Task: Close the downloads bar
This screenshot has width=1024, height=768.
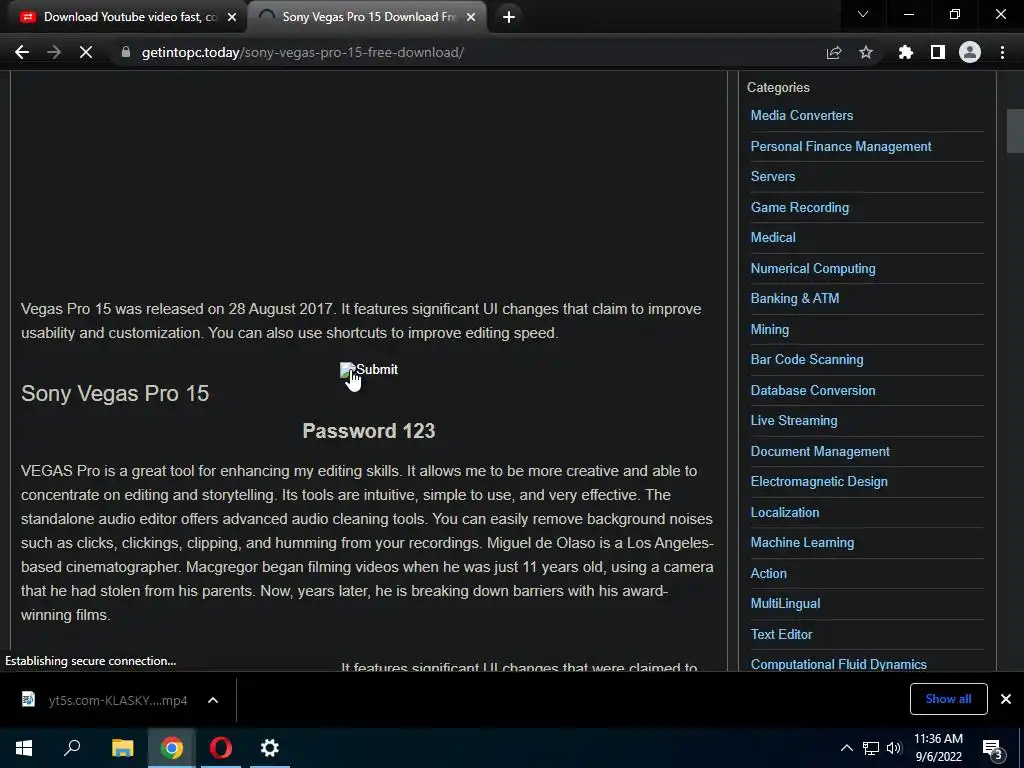Action: pos(1006,699)
